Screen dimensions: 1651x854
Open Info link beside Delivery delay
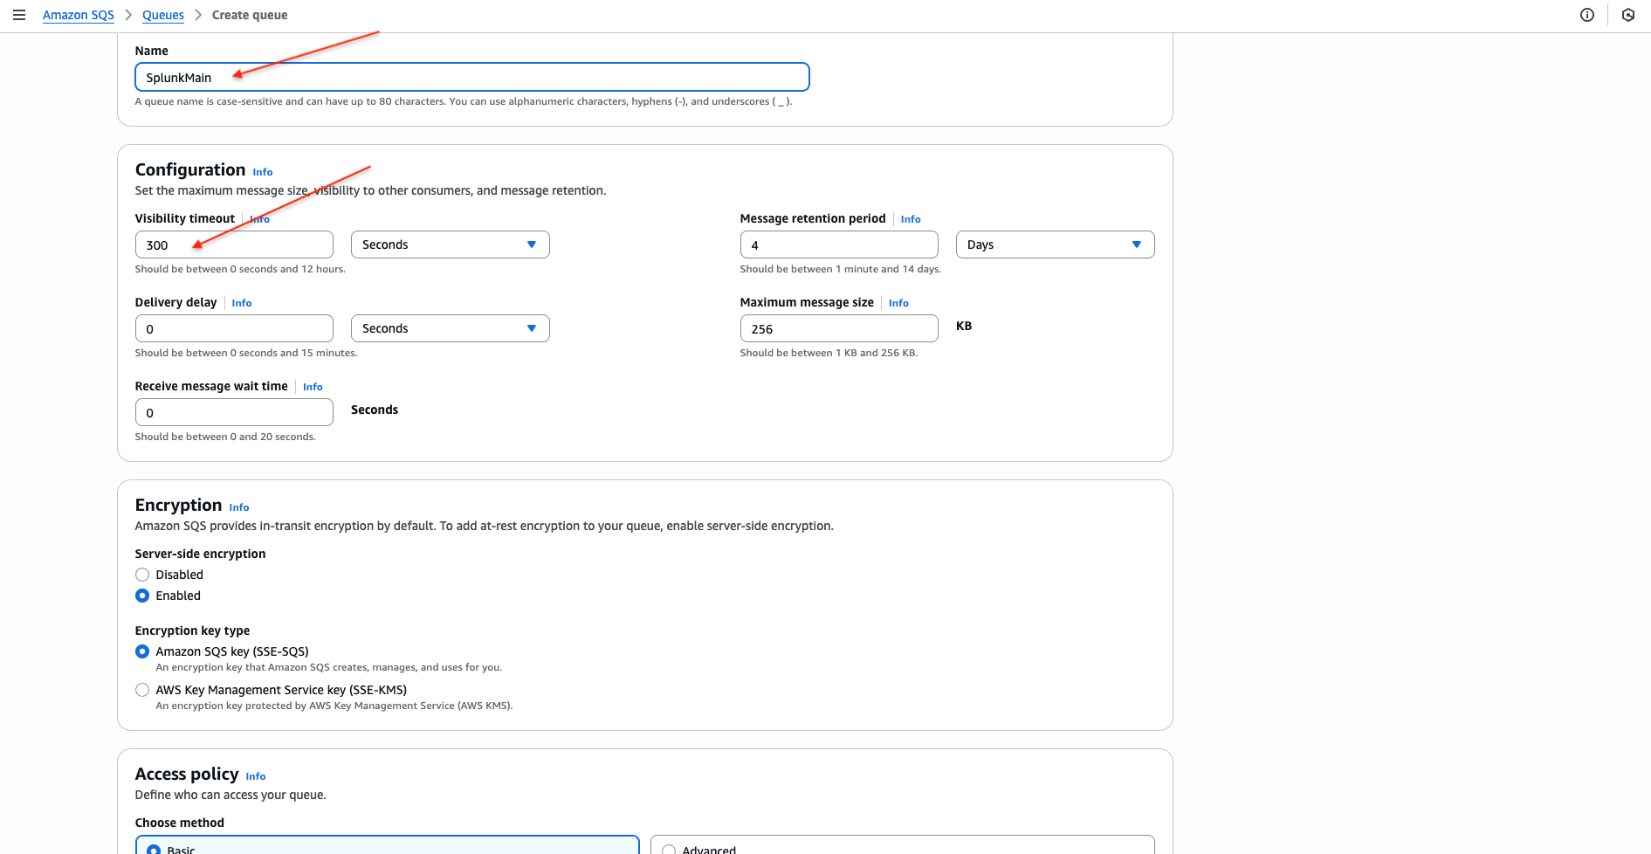pyautogui.click(x=241, y=303)
